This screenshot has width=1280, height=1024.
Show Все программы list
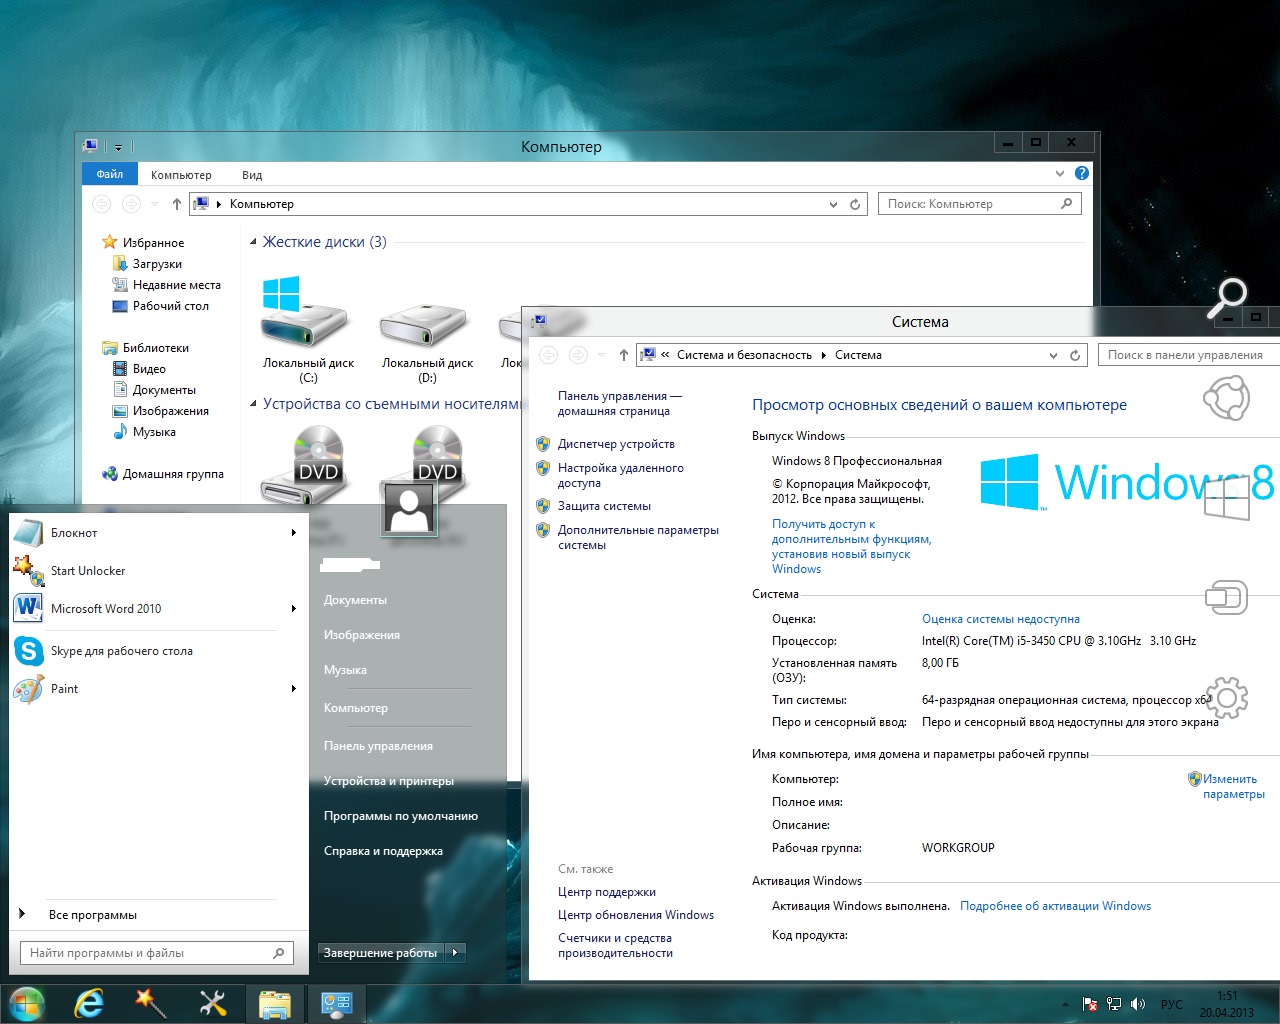(x=93, y=915)
